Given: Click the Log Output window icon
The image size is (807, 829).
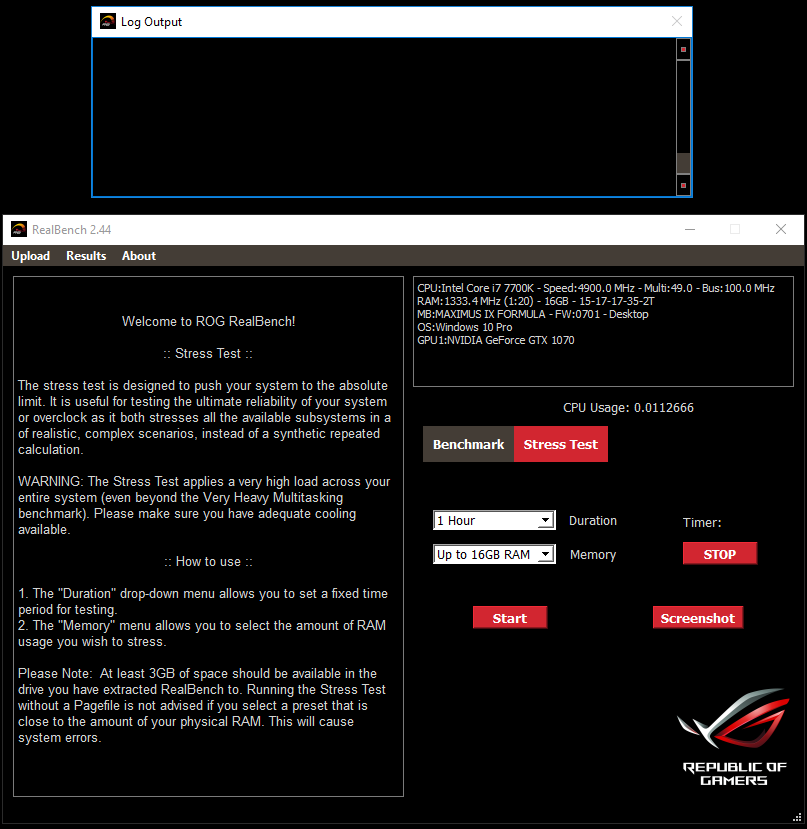Looking at the screenshot, I should 108,22.
